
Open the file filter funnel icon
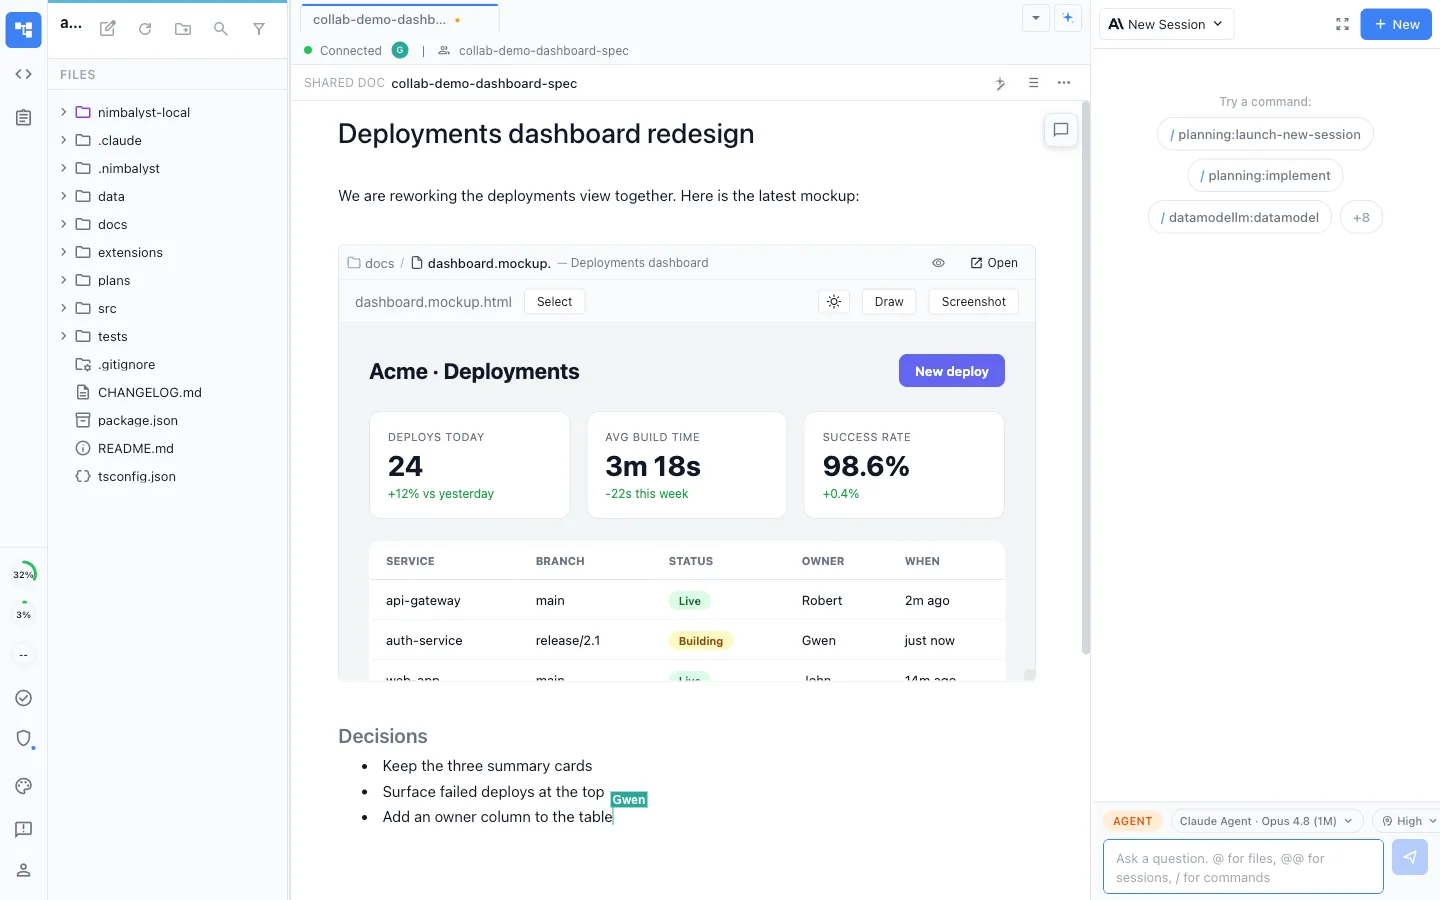coord(259,29)
